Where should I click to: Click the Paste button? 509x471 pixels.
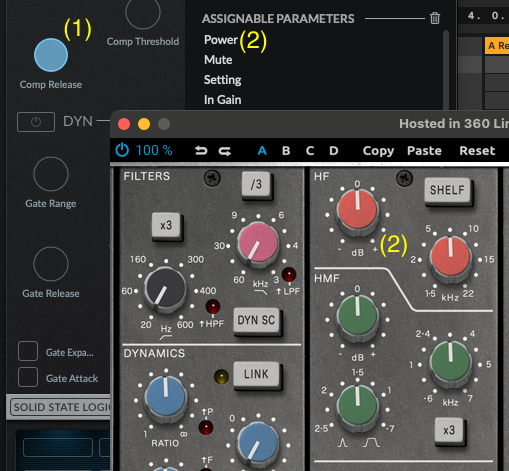pyautogui.click(x=424, y=151)
